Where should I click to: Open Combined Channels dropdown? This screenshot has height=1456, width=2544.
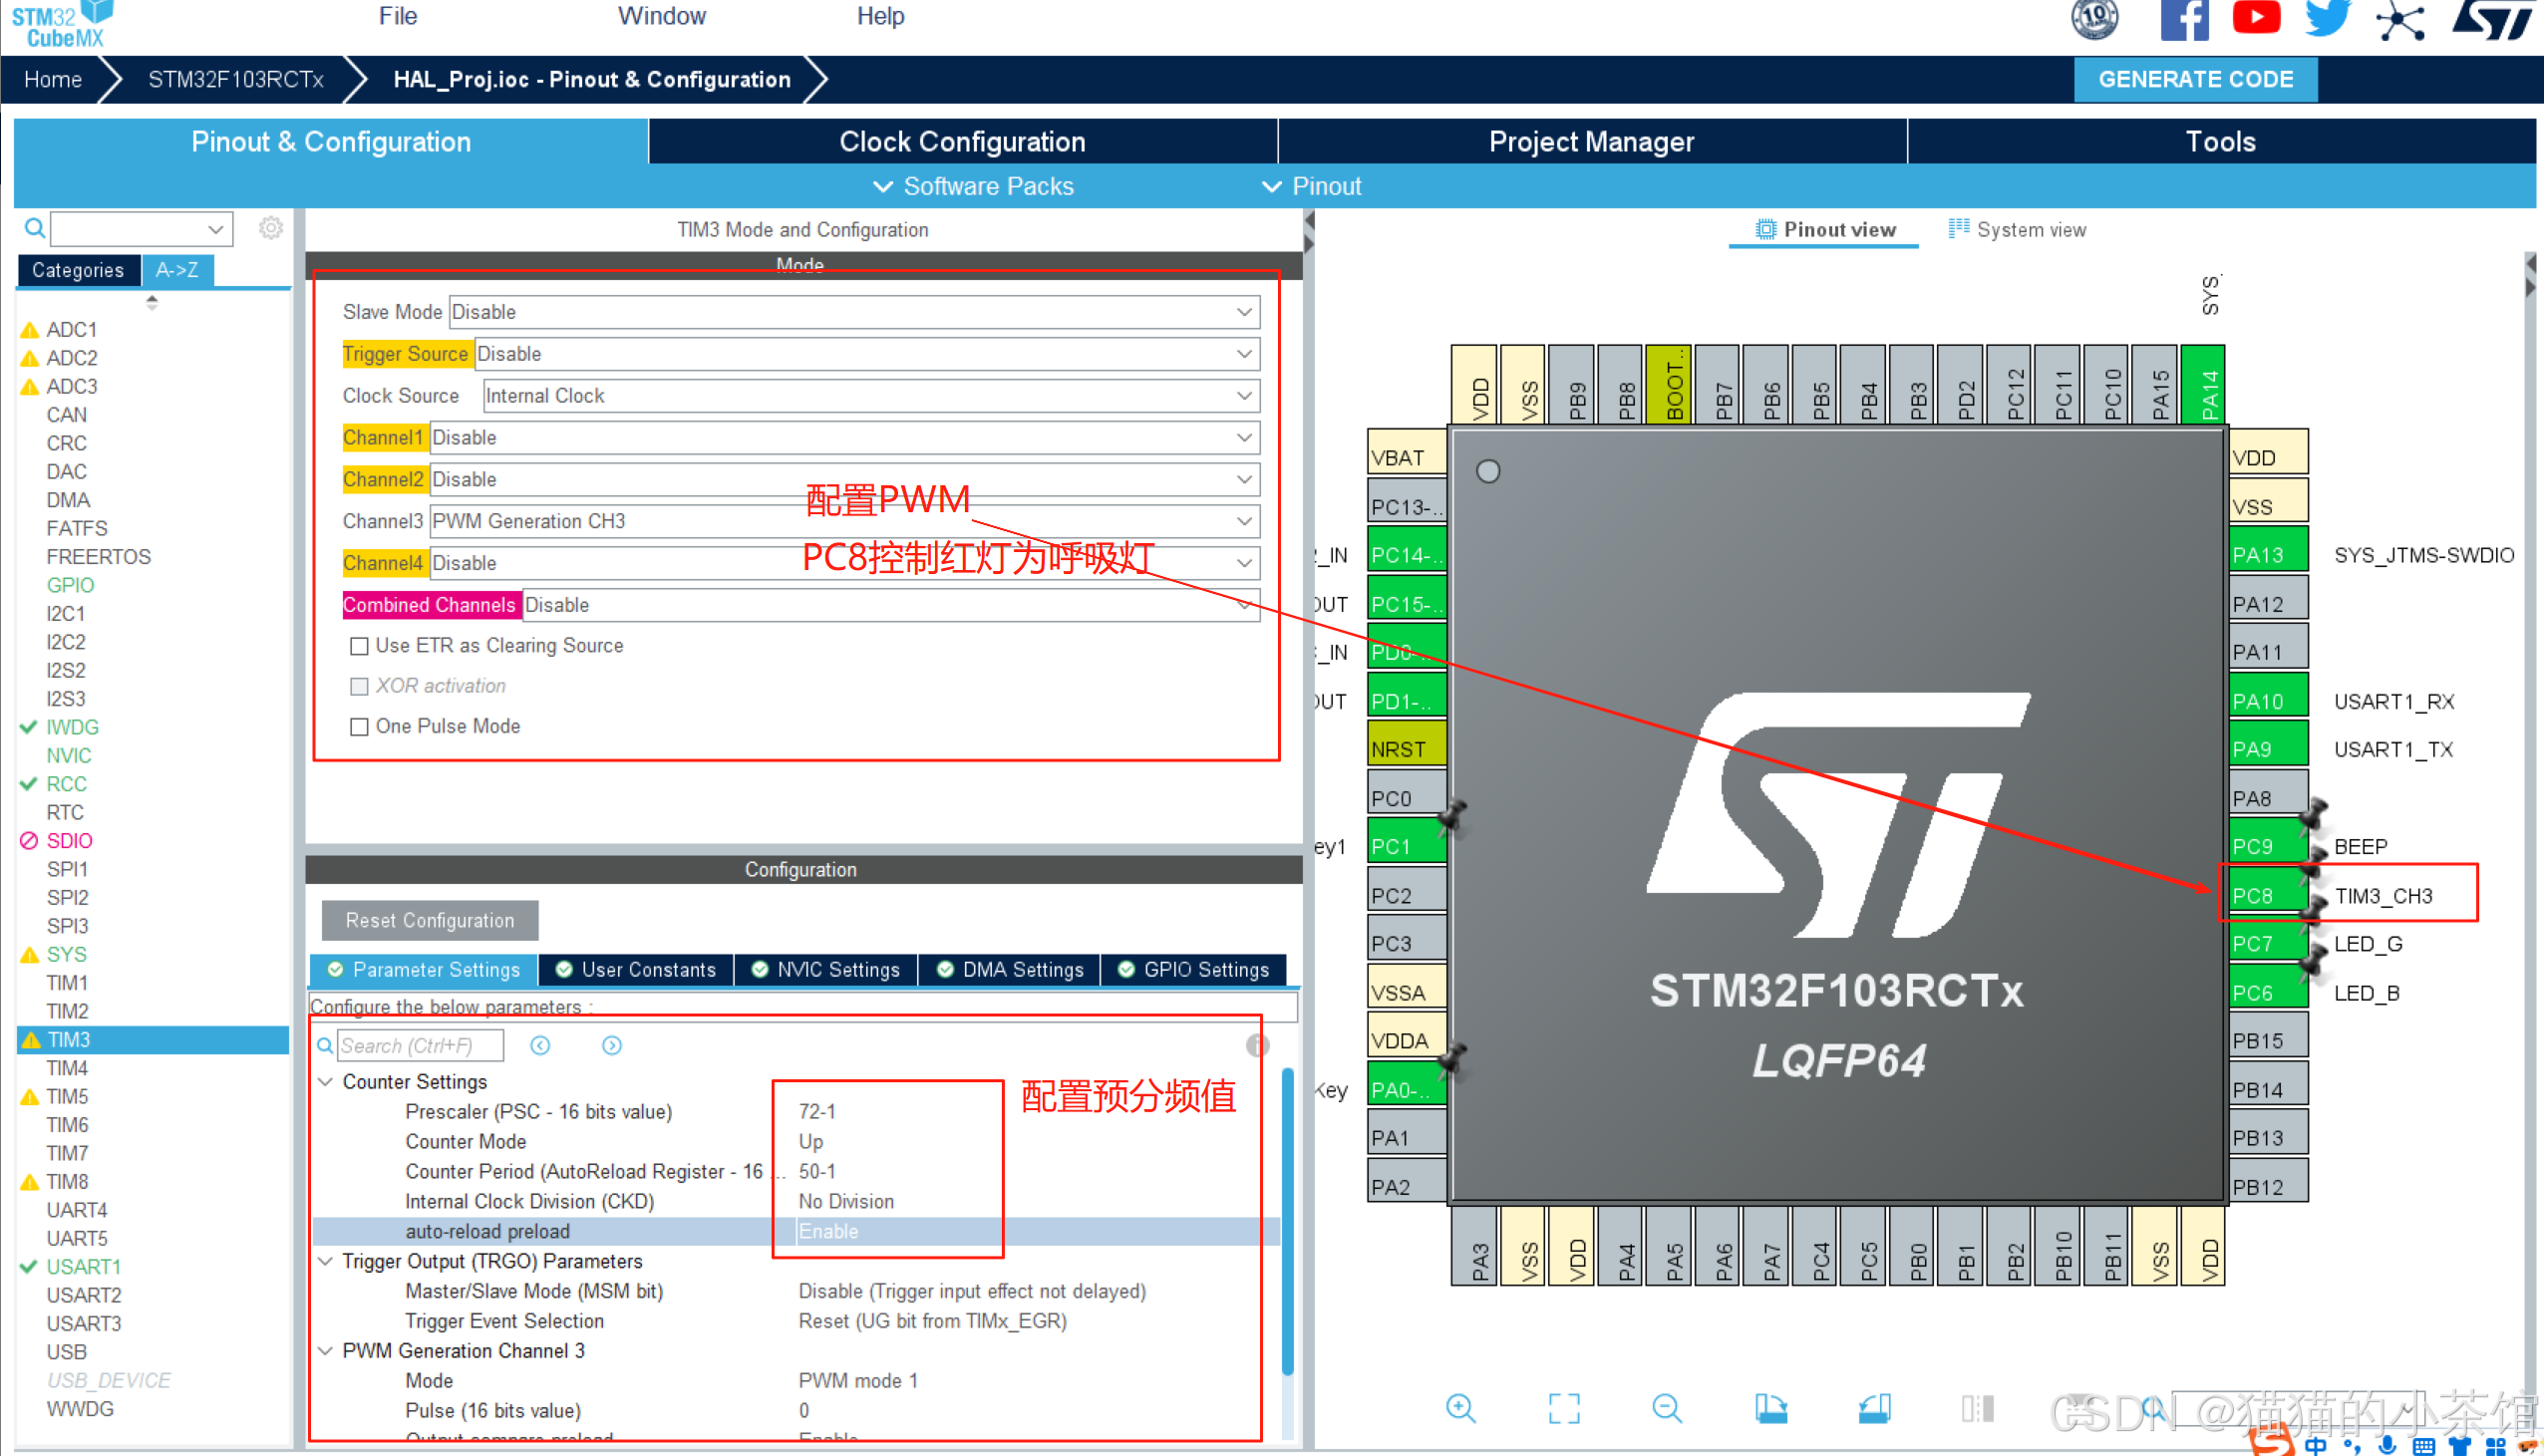pyautogui.click(x=891, y=605)
